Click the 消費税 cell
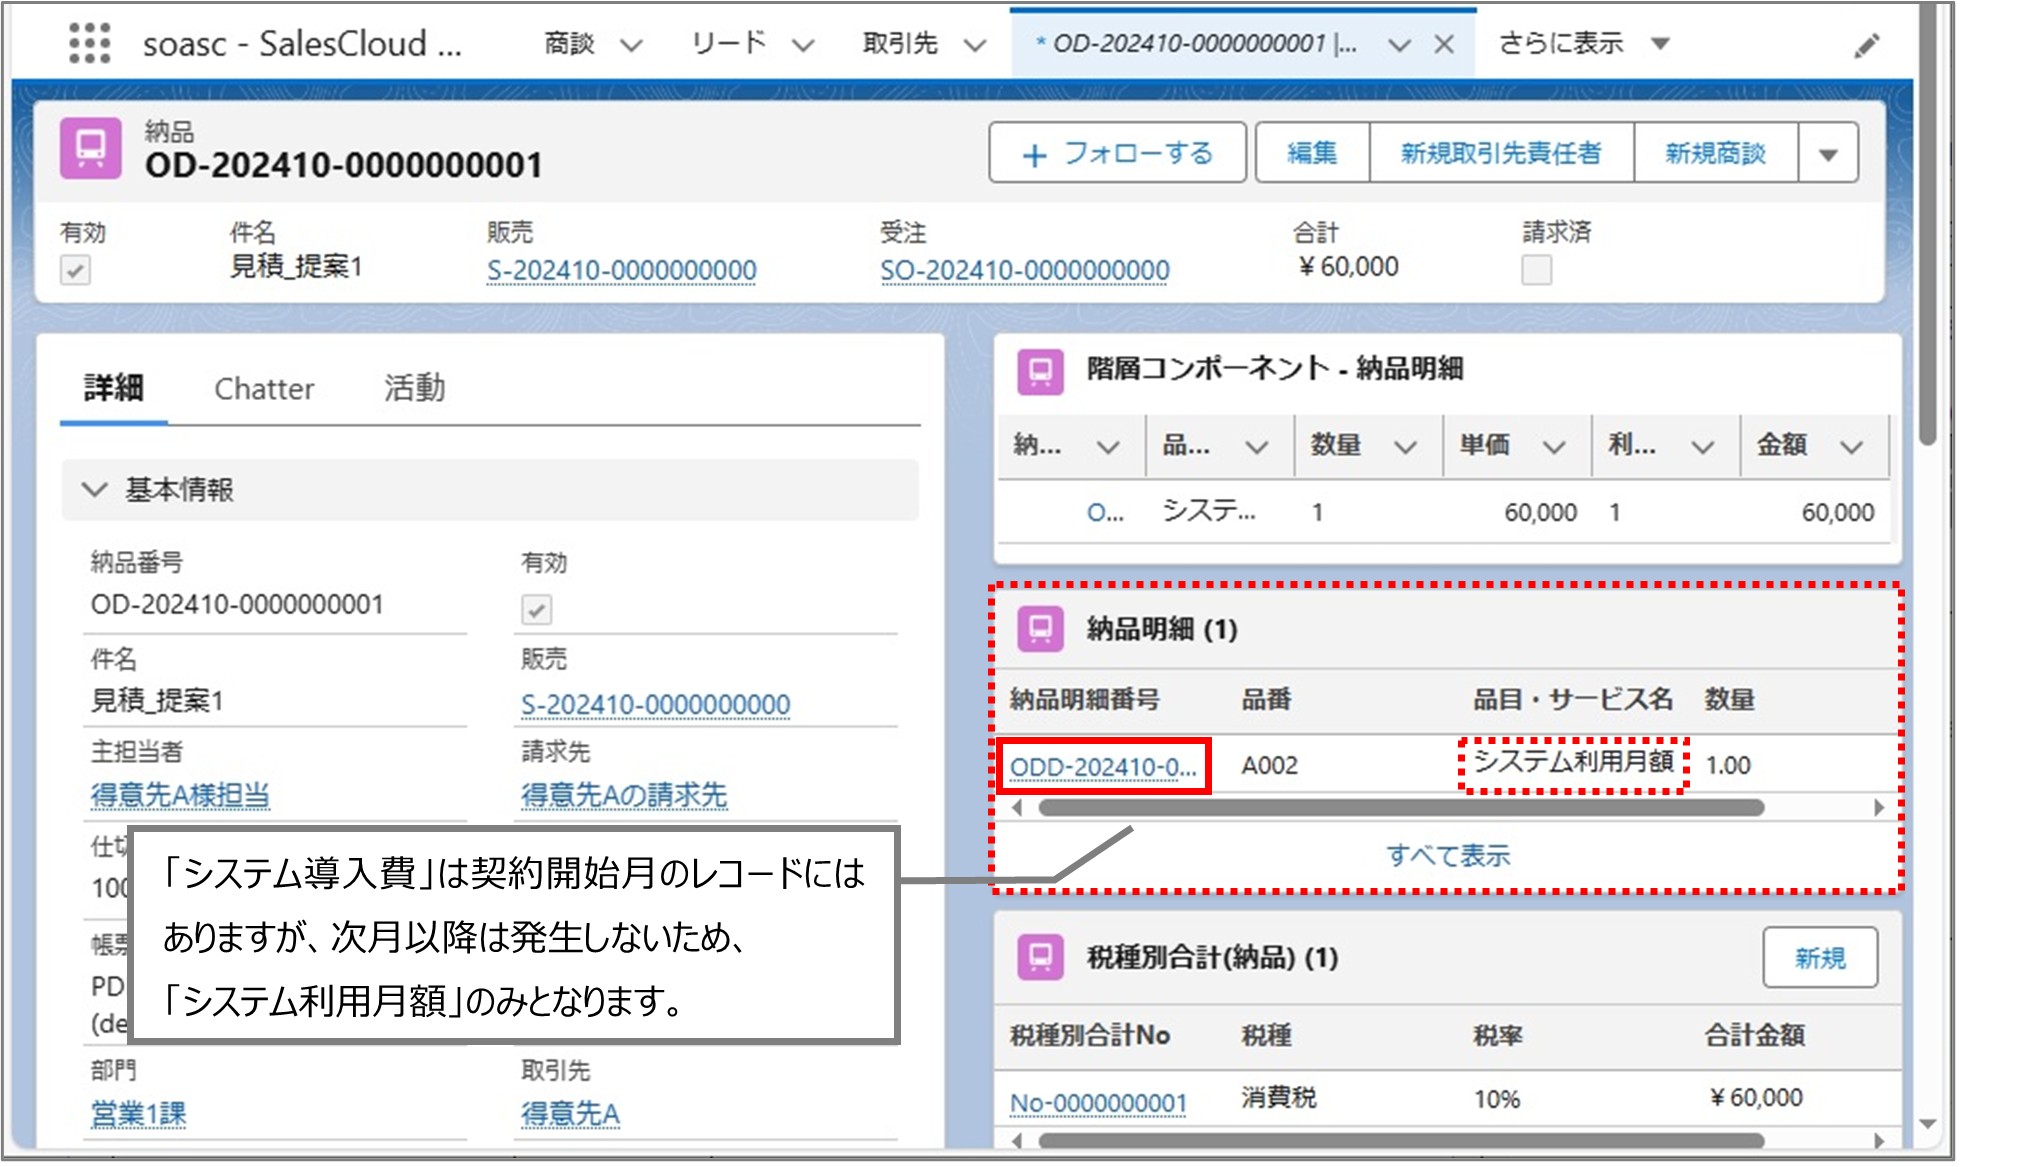This screenshot has height=1167, width=2027. coord(1279,1098)
